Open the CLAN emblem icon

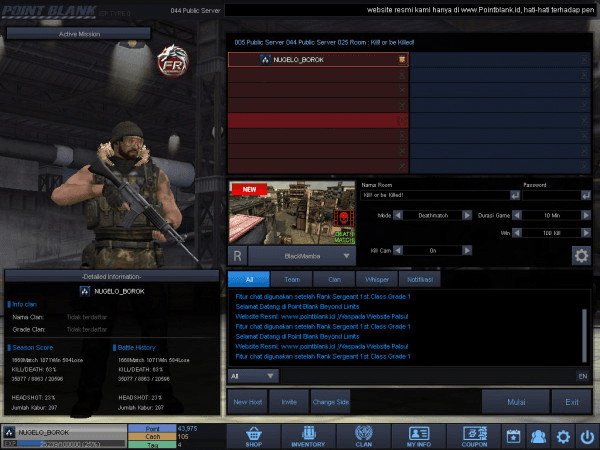(x=364, y=437)
